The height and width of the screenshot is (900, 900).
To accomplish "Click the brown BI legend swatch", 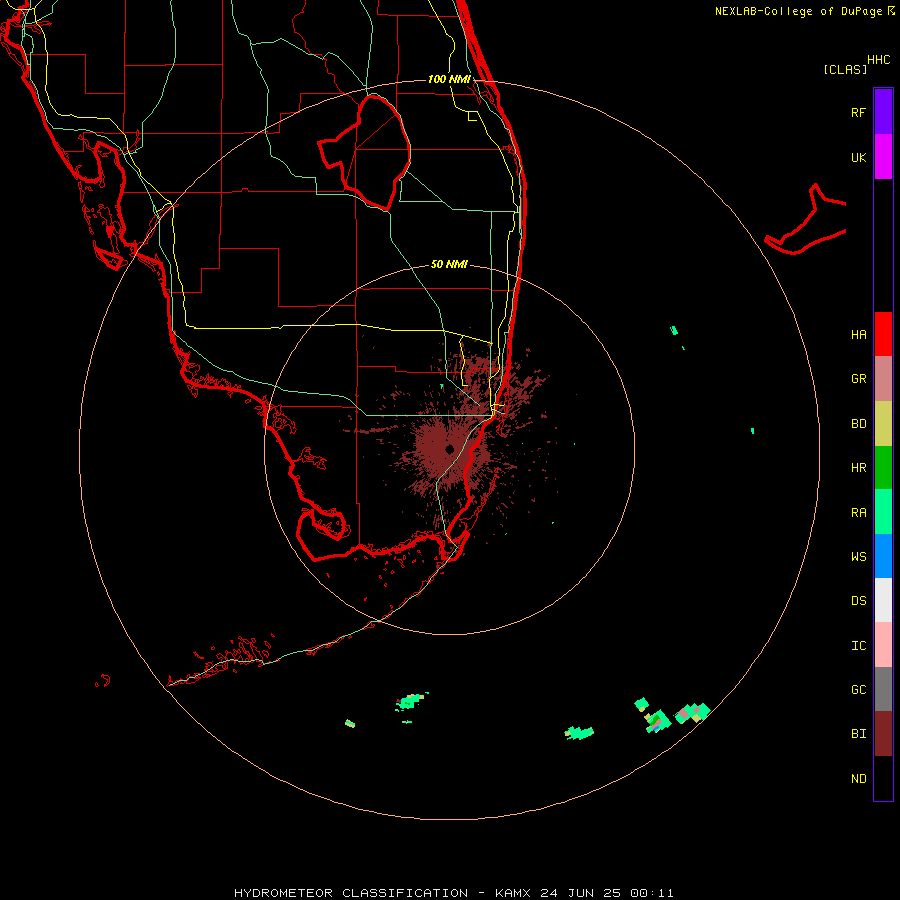I will pyautogui.click(x=883, y=734).
